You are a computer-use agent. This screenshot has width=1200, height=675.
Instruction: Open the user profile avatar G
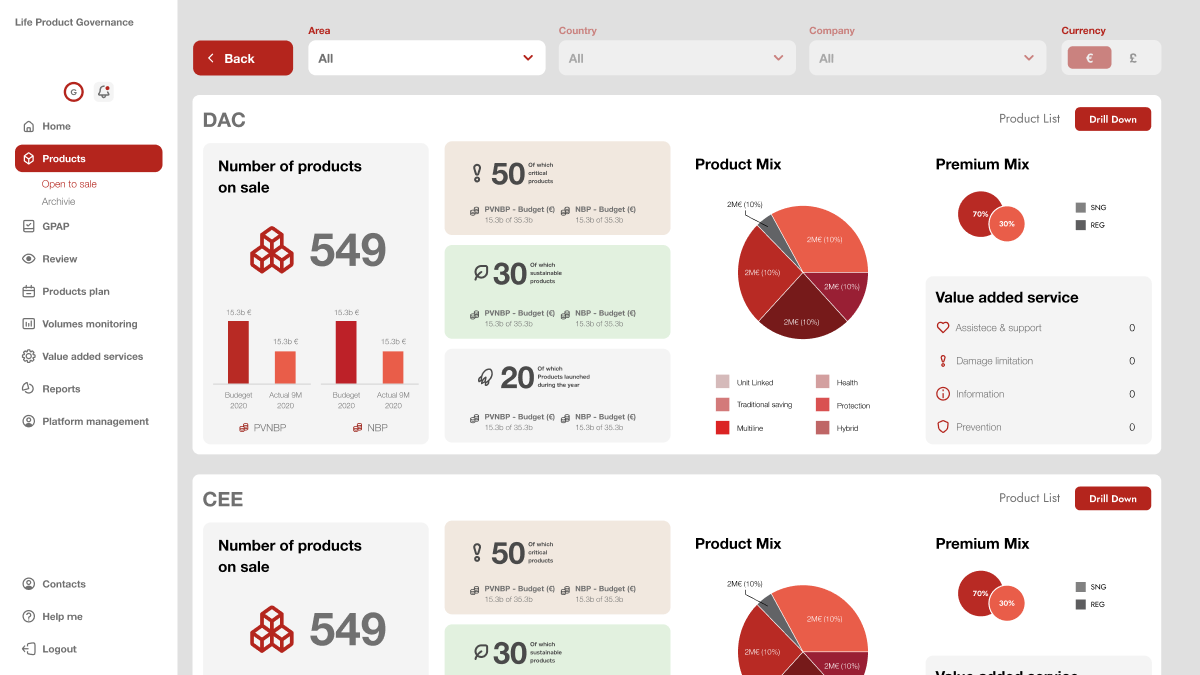tap(73, 92)
